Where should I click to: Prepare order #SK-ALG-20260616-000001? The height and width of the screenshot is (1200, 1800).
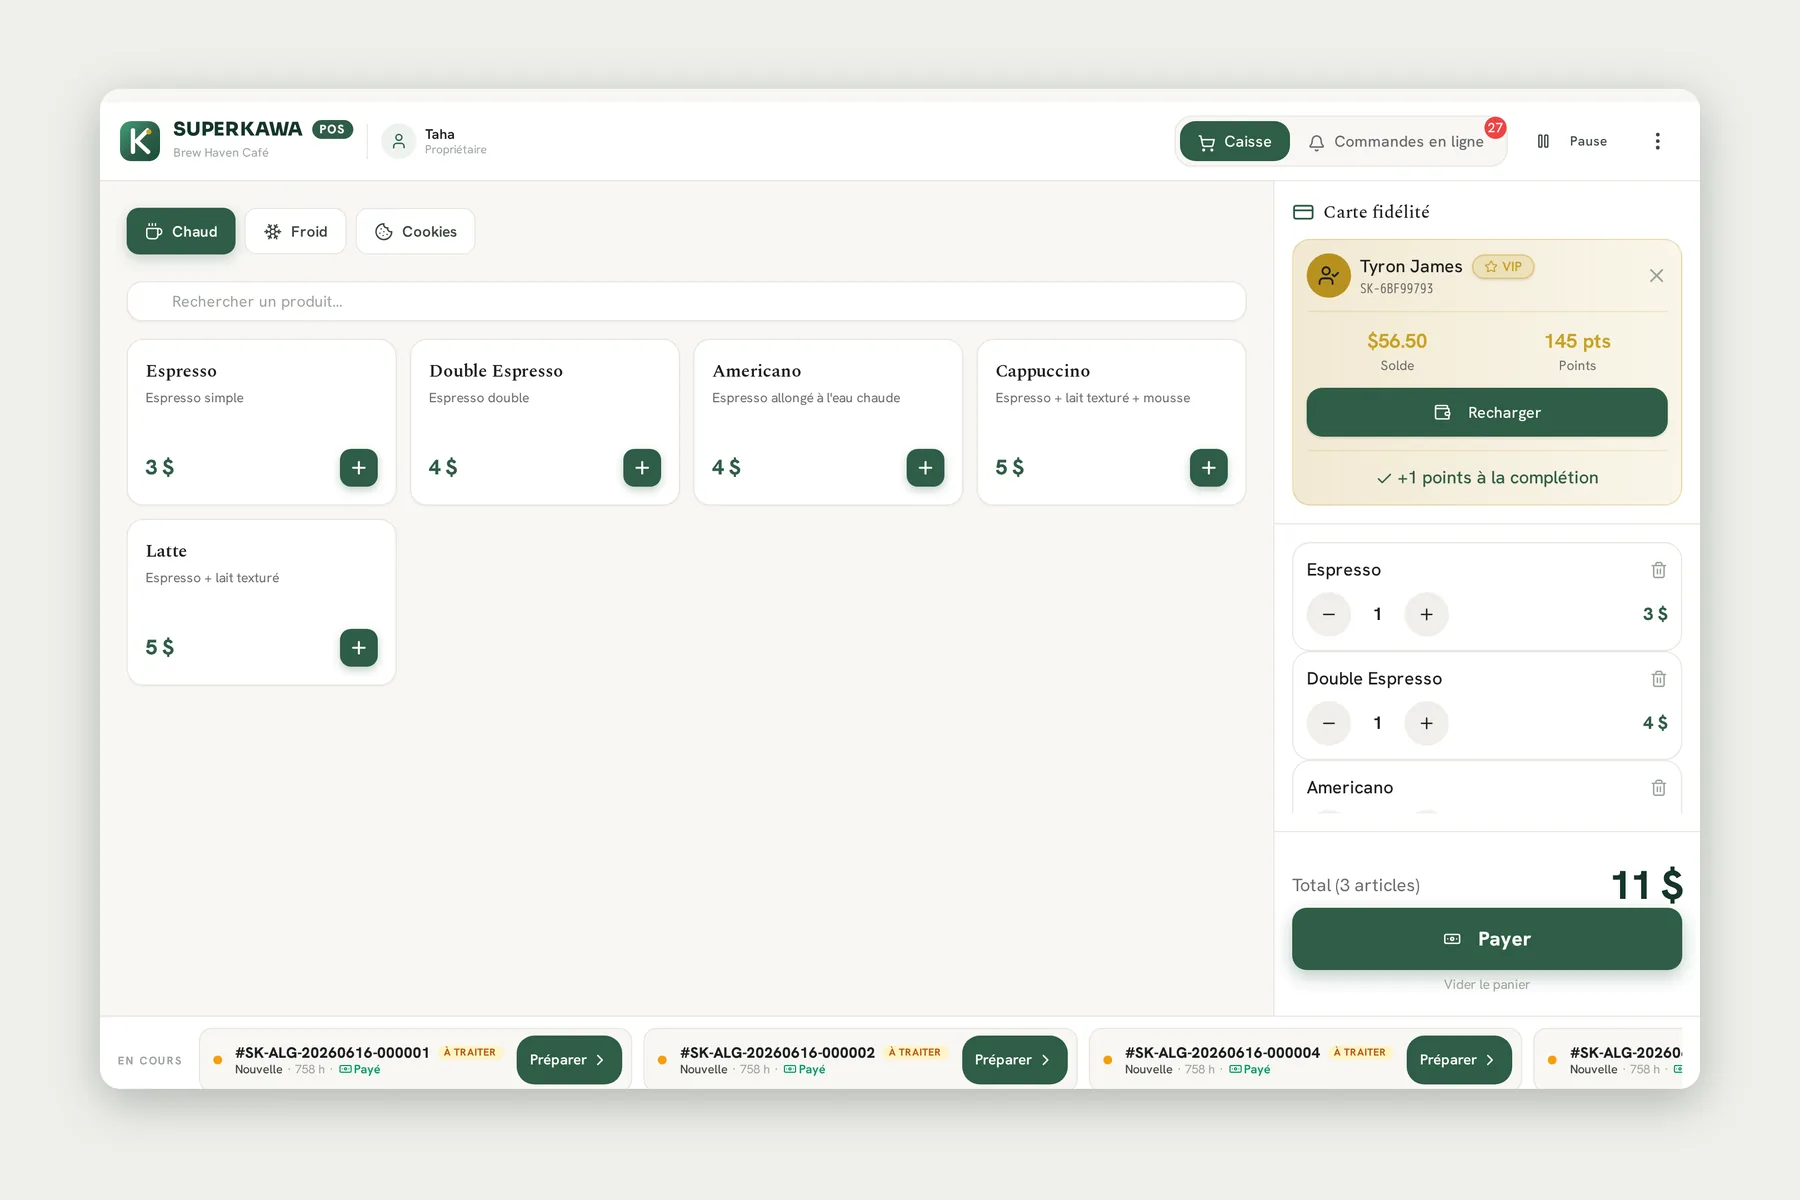[569, 1060]
